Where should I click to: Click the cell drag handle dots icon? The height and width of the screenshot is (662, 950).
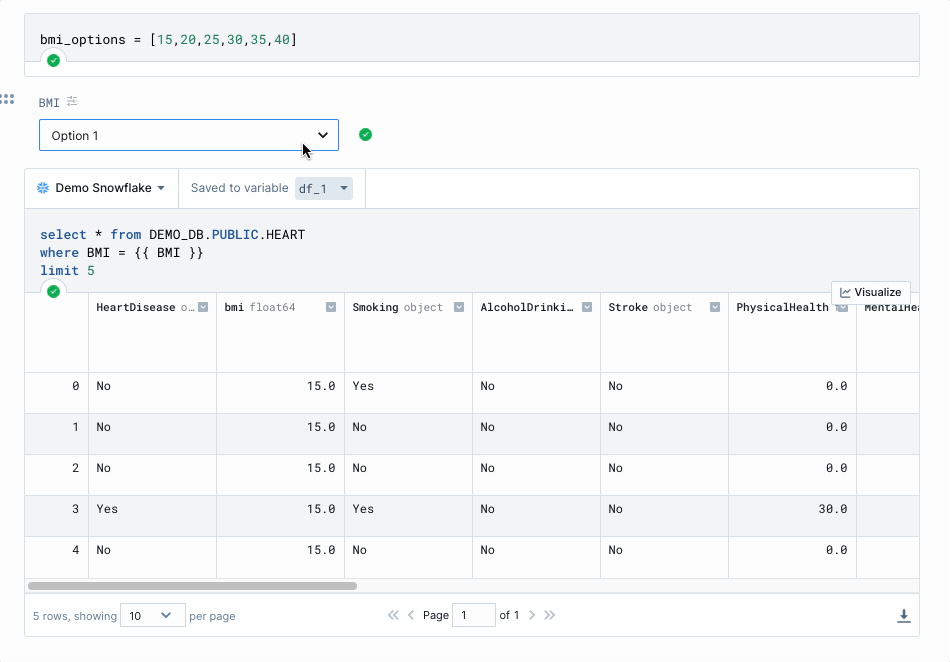point(7,99)
